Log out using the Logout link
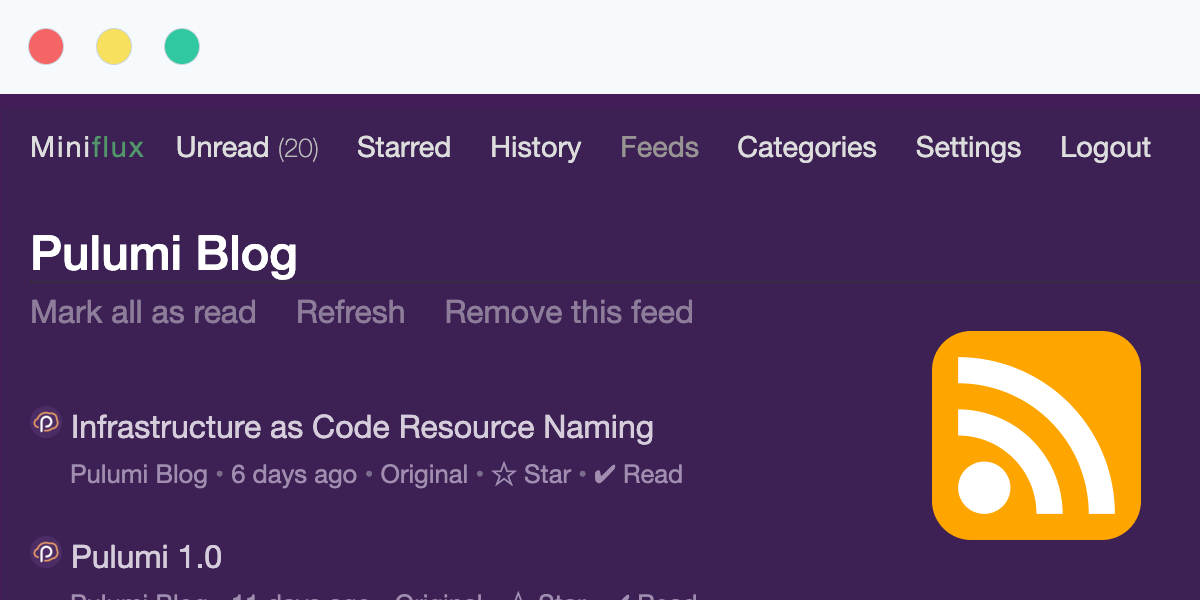The image size is (1200, 600). [x=1105, y=148]
